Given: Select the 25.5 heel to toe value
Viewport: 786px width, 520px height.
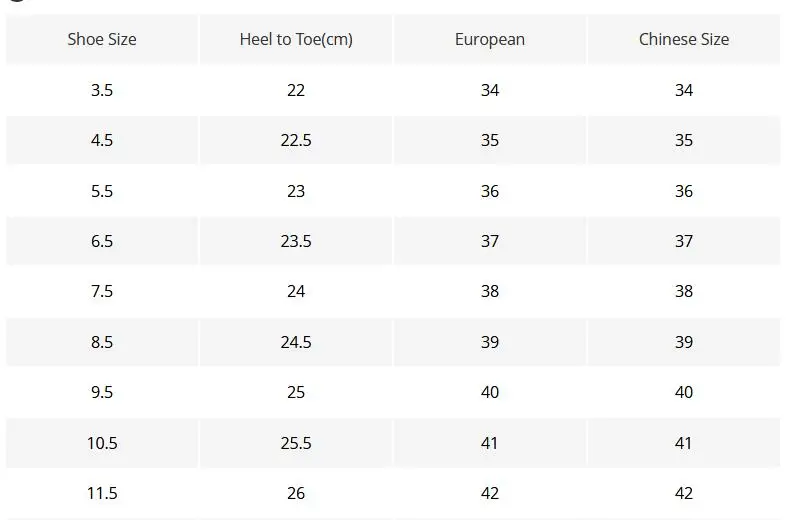Looking at the screenshot, I should 296,443.
